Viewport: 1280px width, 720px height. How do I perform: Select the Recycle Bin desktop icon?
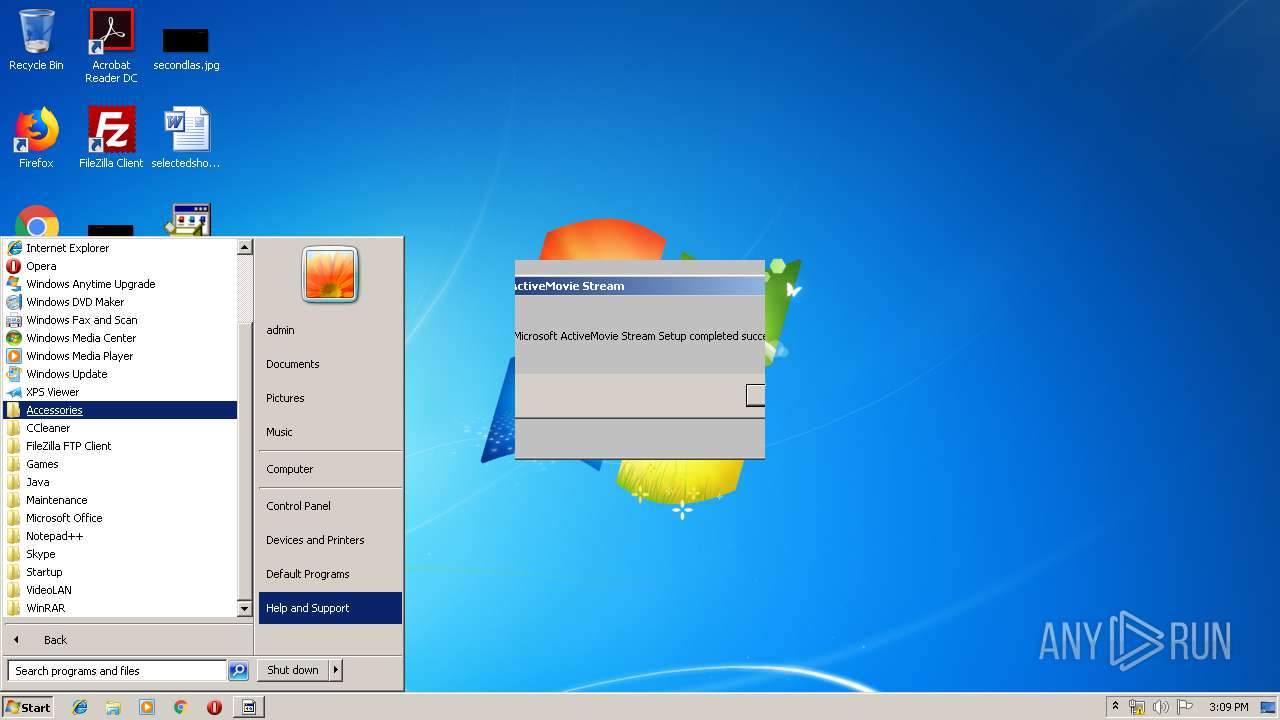tap(36, 40)
